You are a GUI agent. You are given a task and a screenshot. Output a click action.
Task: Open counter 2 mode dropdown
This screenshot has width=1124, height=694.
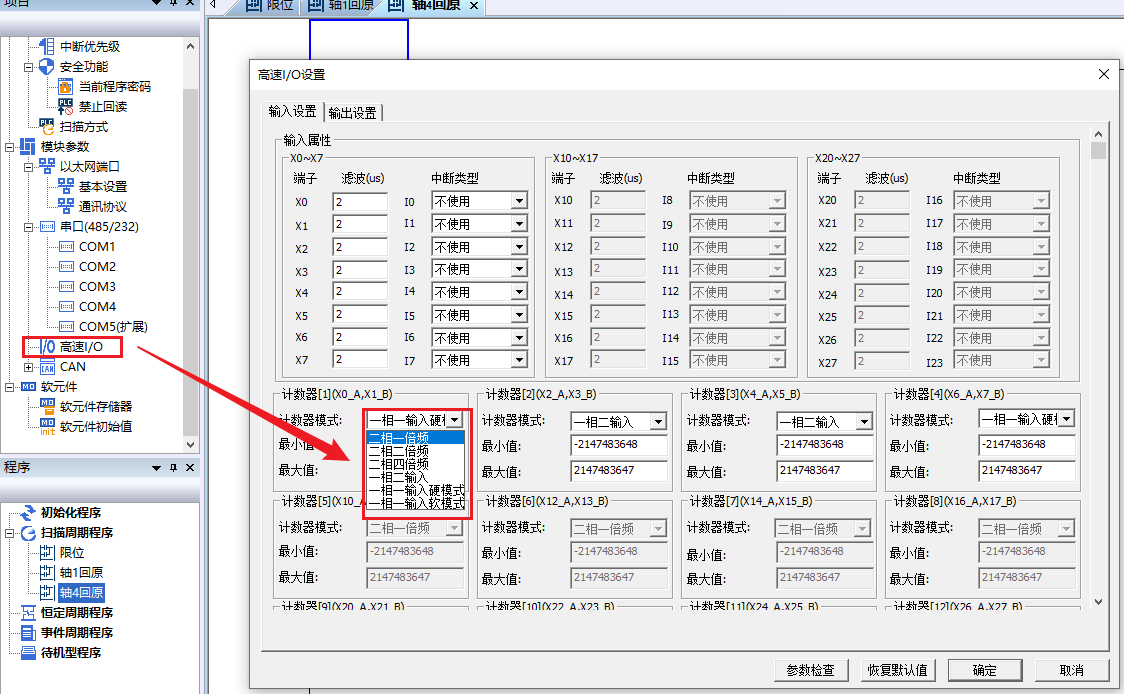pos(657,422)
